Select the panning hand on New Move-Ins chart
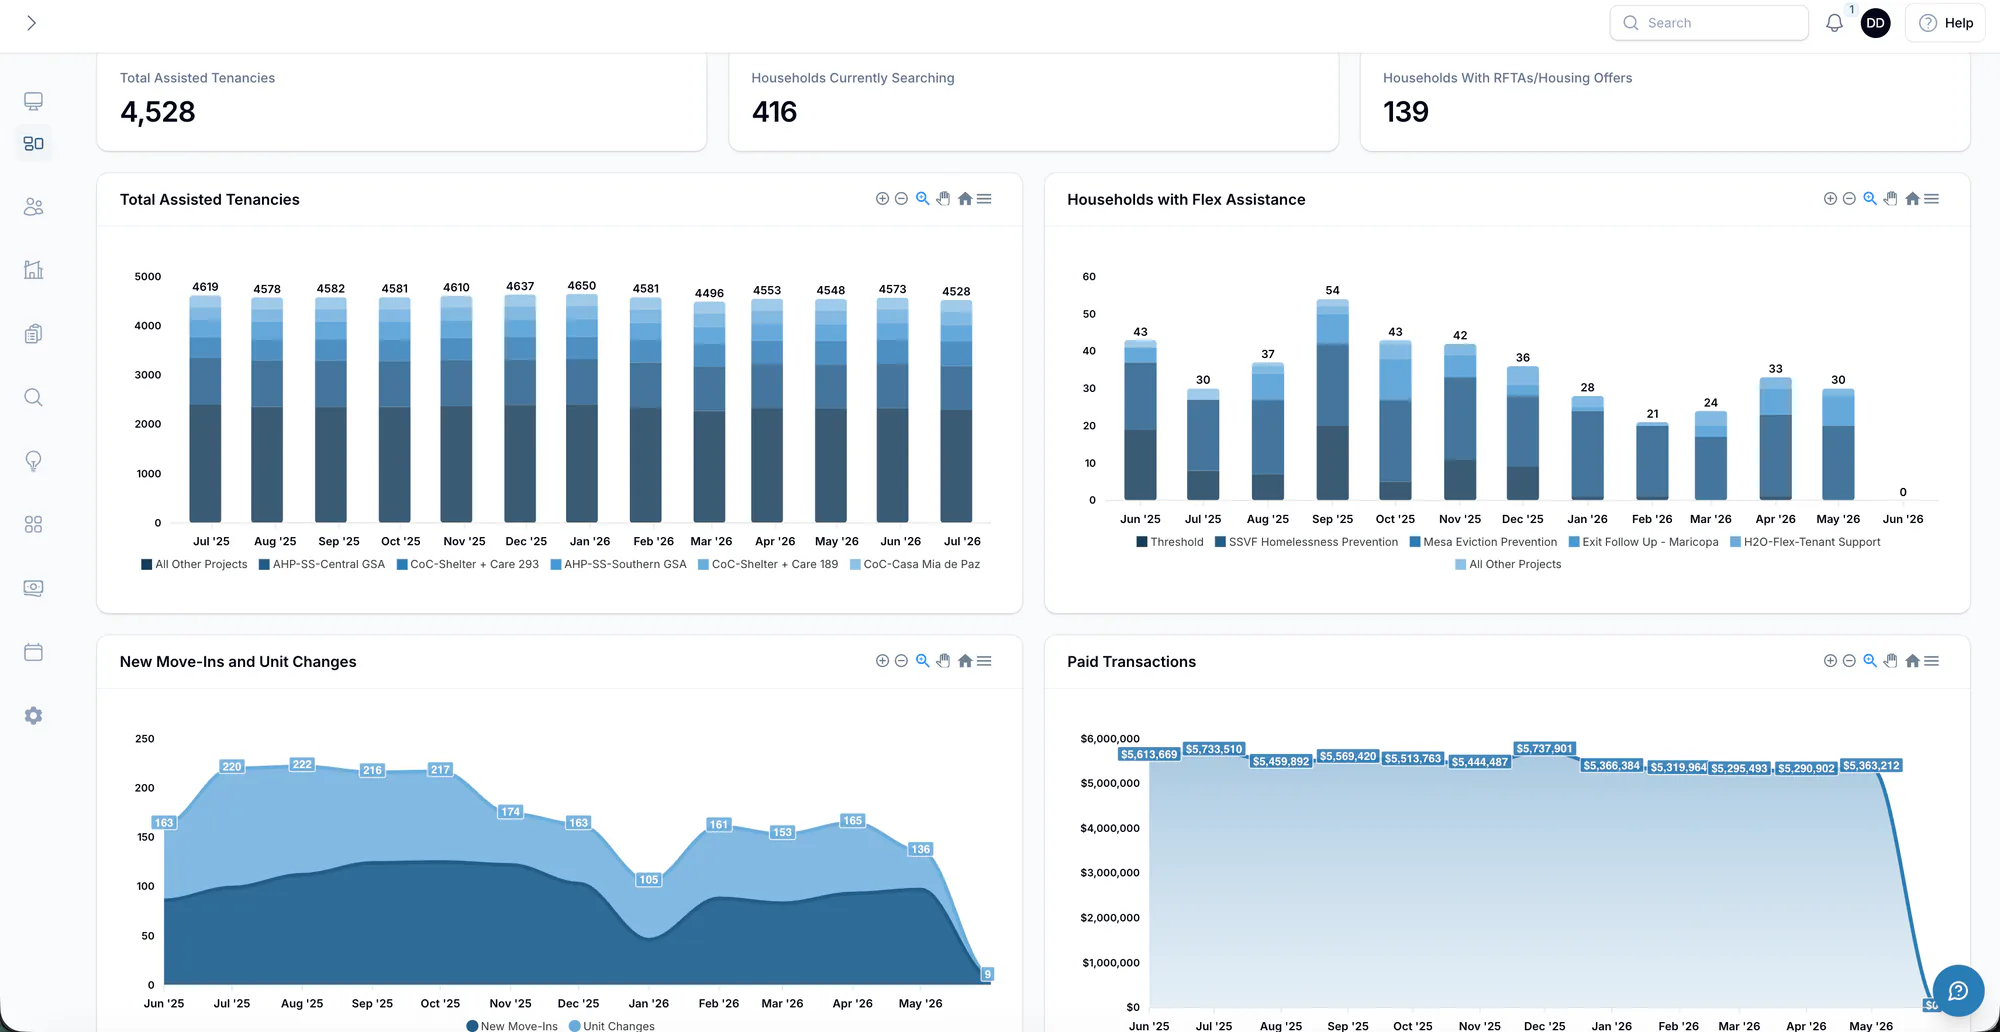2000x1032 pixels. pos(943,661)
